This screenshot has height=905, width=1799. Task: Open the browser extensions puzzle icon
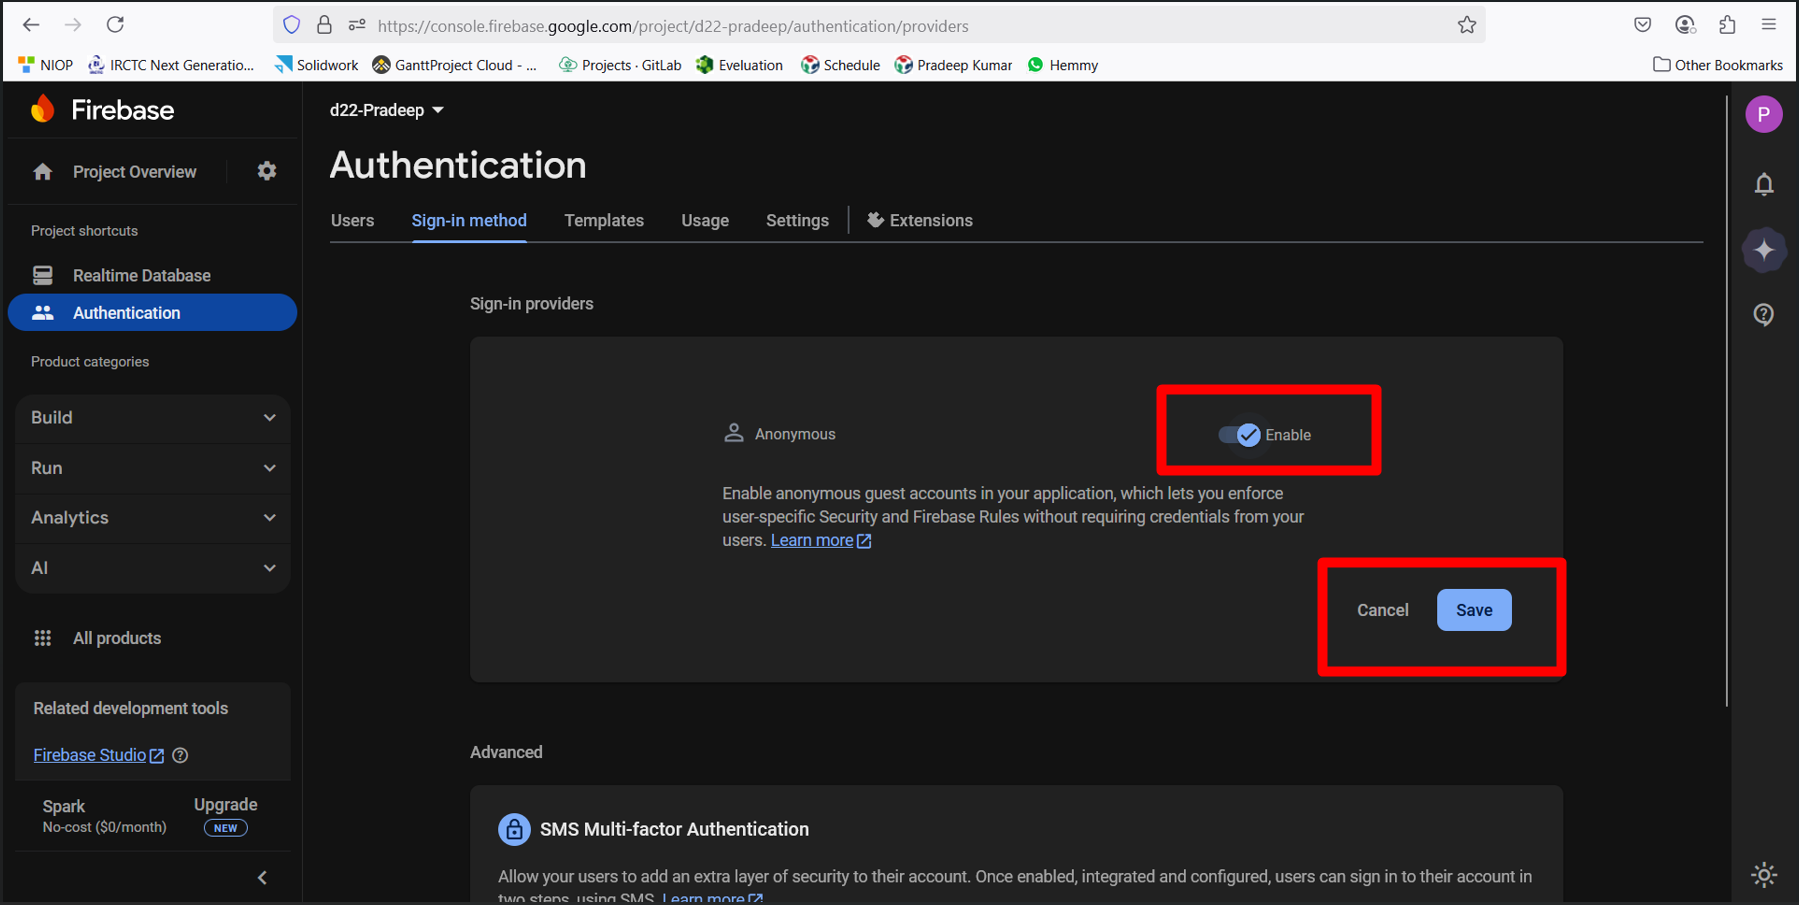(x=1727, y=25)
